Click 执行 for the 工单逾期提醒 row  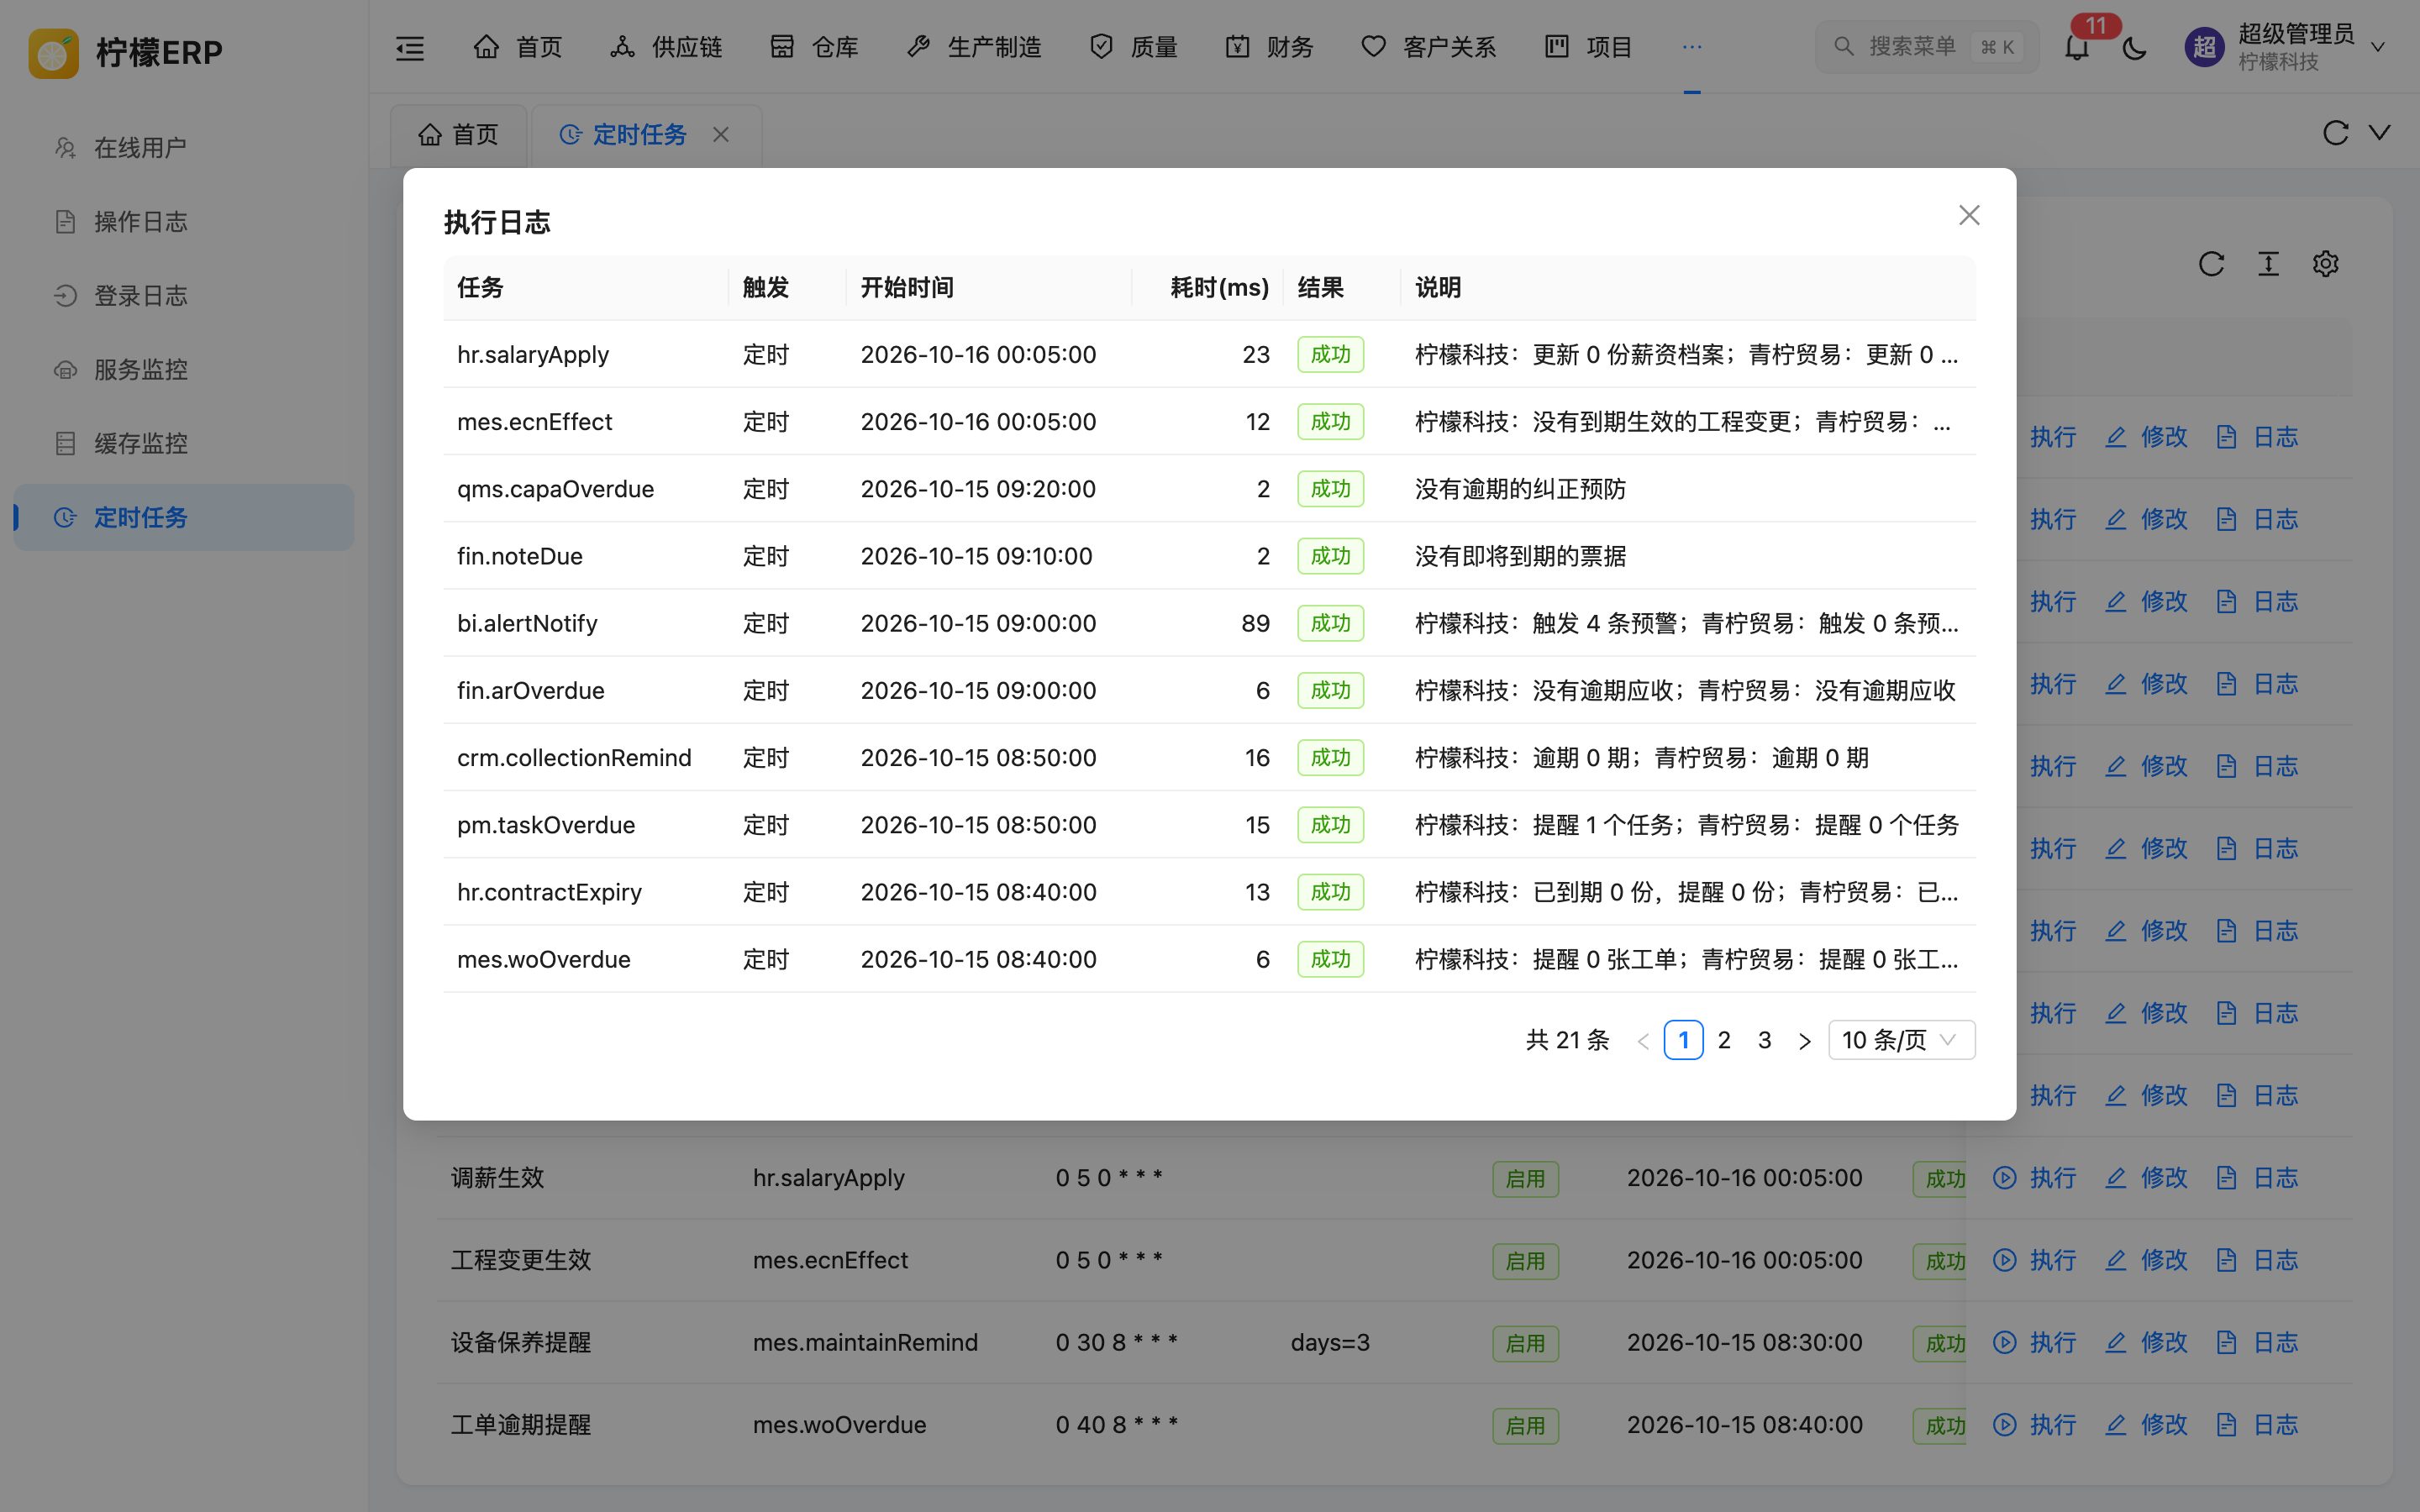click(x=2035, y=1424)
